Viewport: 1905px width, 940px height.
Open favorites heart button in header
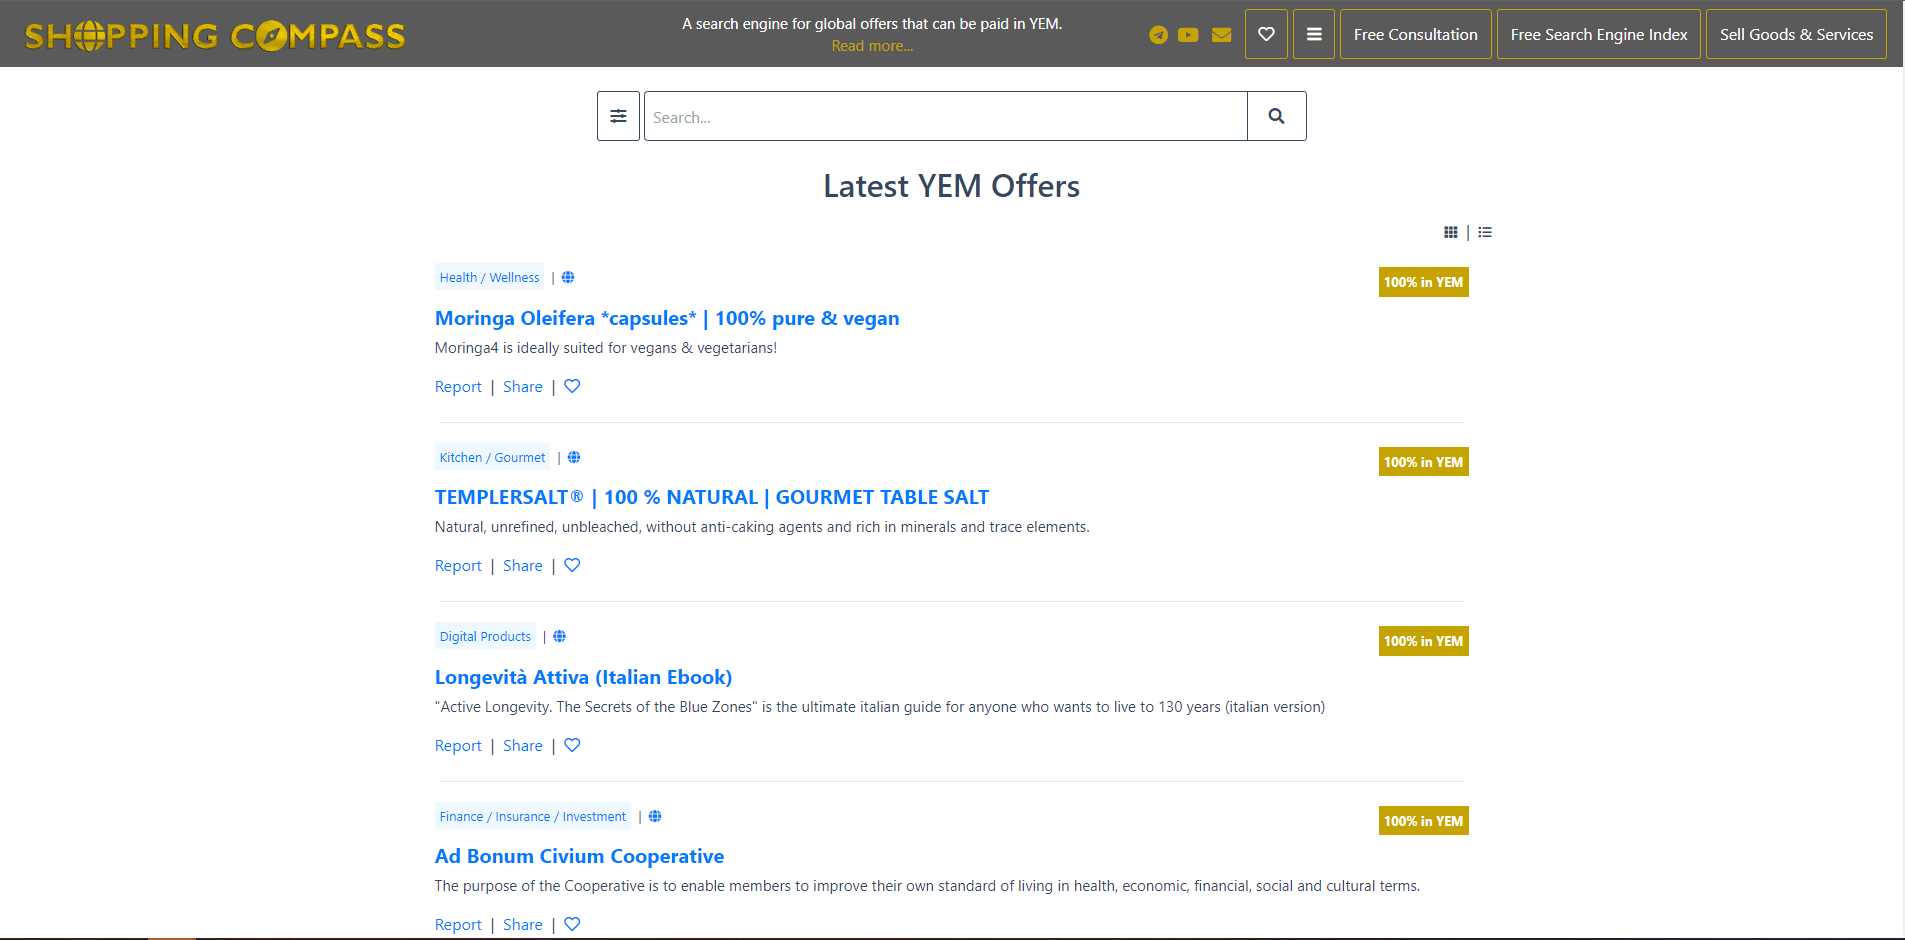click(1266, 34)
